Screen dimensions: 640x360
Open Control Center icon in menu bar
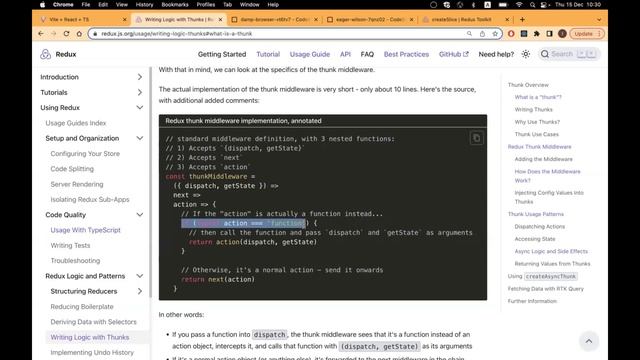[544, 4]
